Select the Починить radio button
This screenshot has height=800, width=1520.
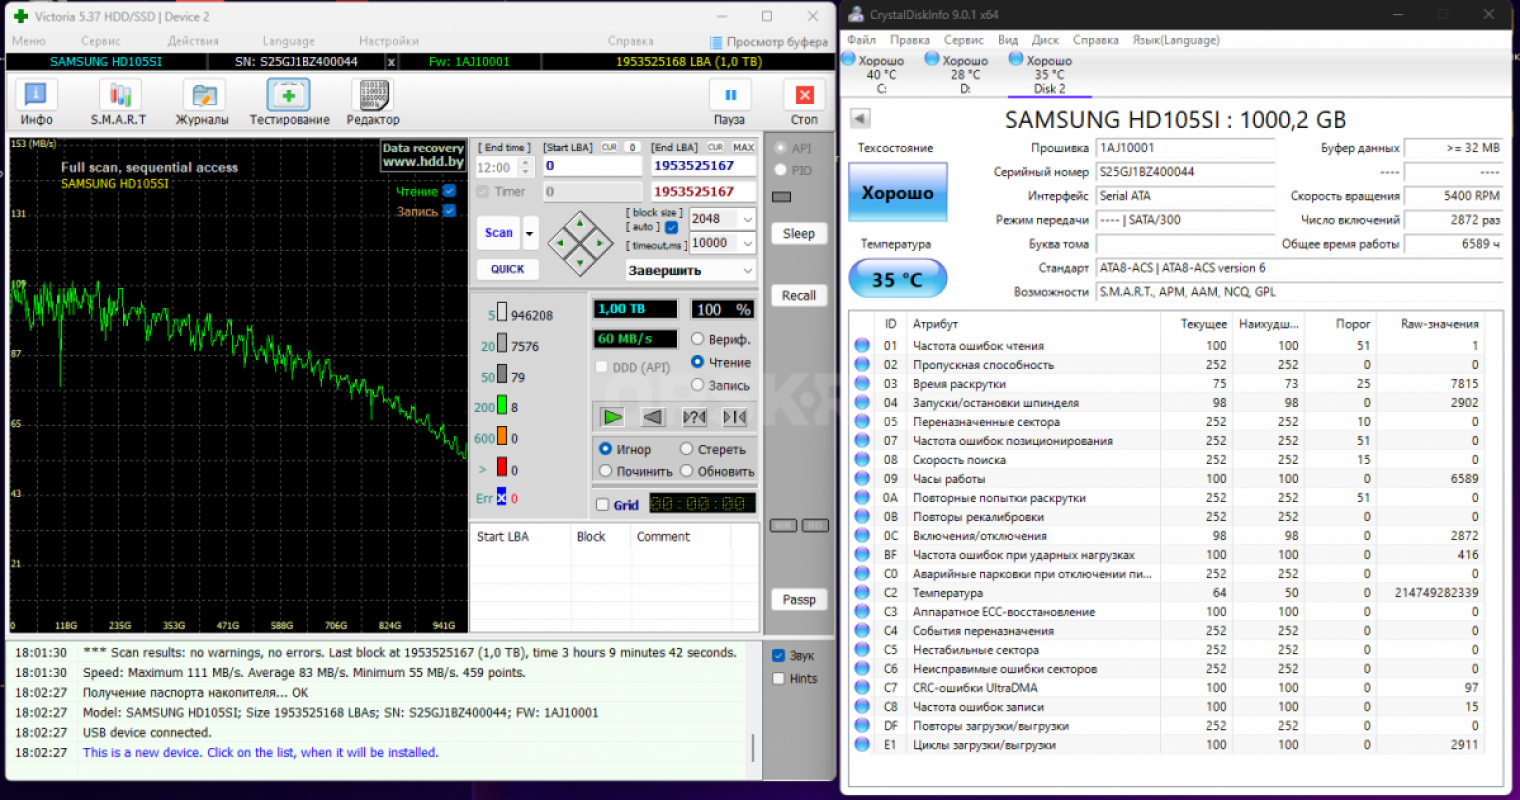pyautogui.click(x=605, y=471)
